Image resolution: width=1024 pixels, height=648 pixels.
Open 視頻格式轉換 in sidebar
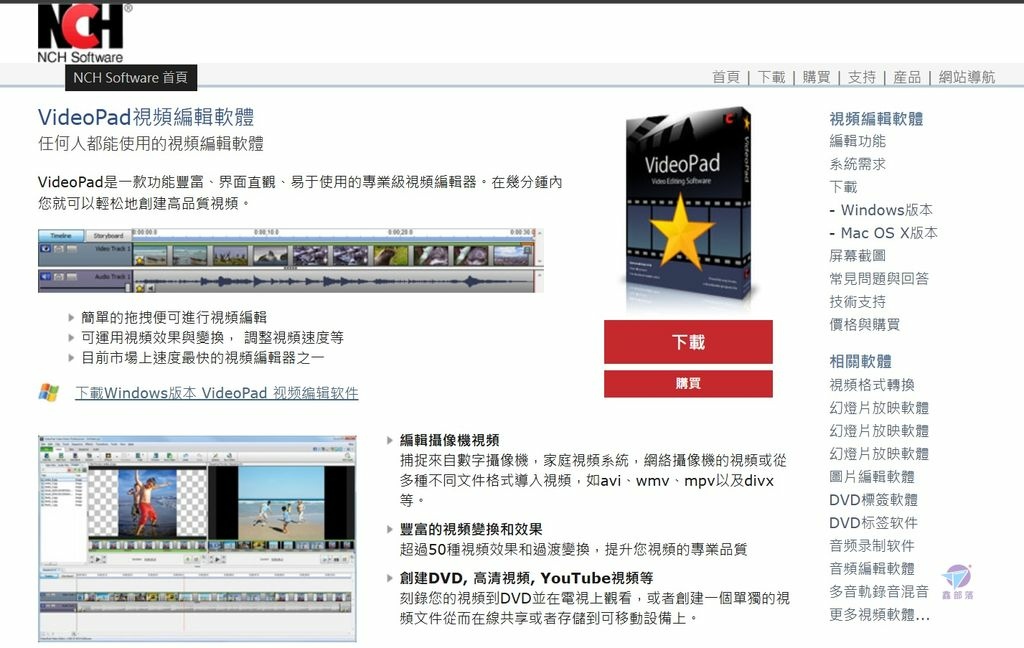click(872, 385)
